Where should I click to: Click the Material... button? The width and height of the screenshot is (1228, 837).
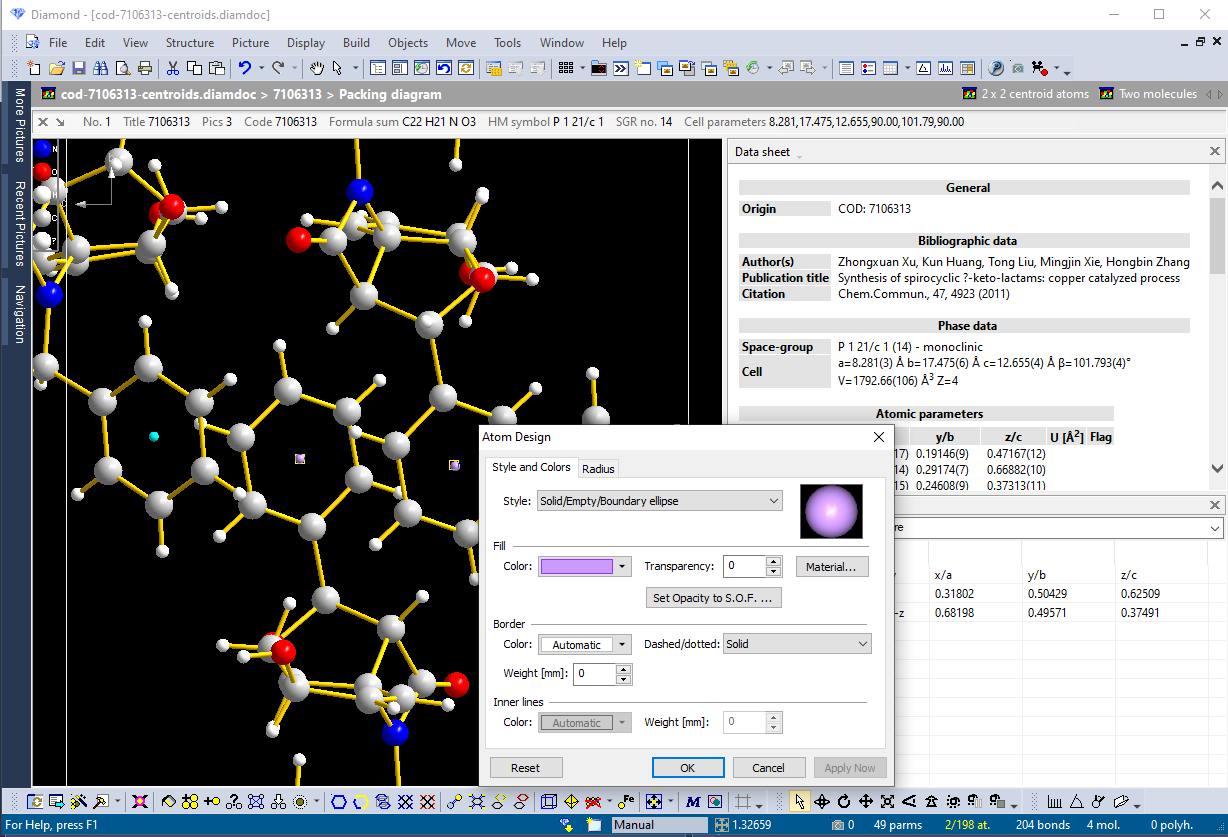tap(831, 566)
